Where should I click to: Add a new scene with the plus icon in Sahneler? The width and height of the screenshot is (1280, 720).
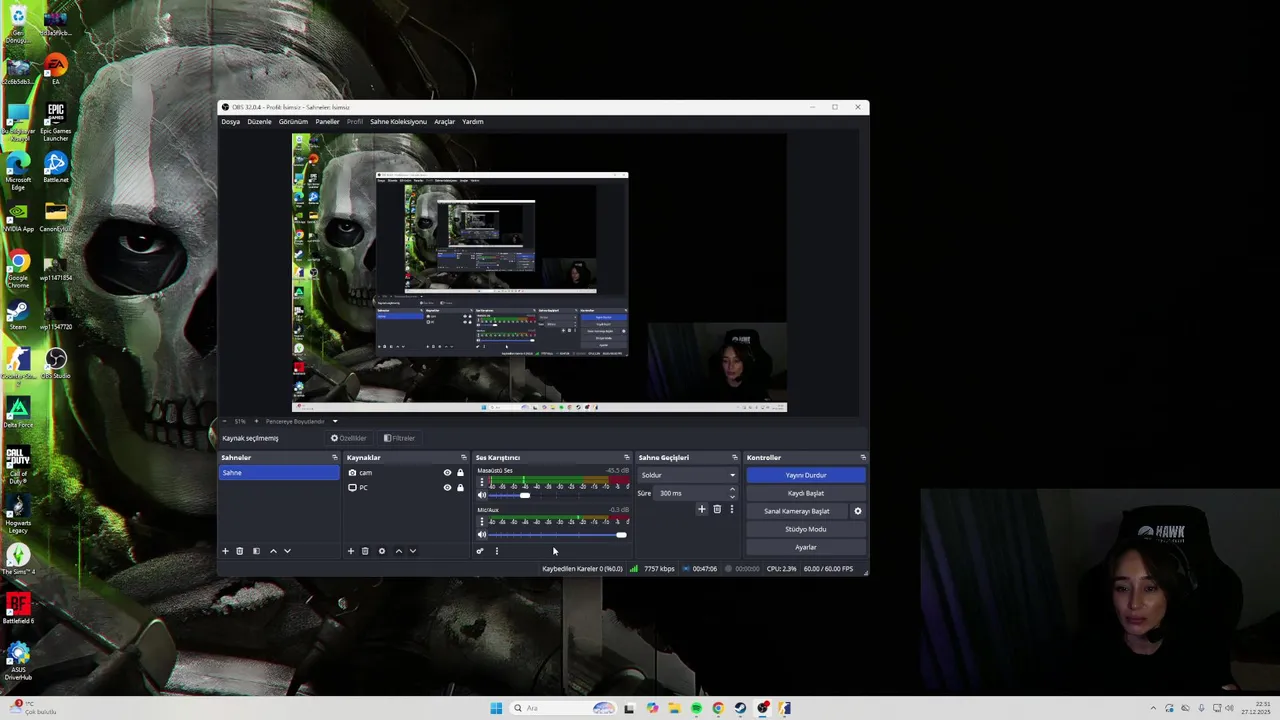(225, 551)
